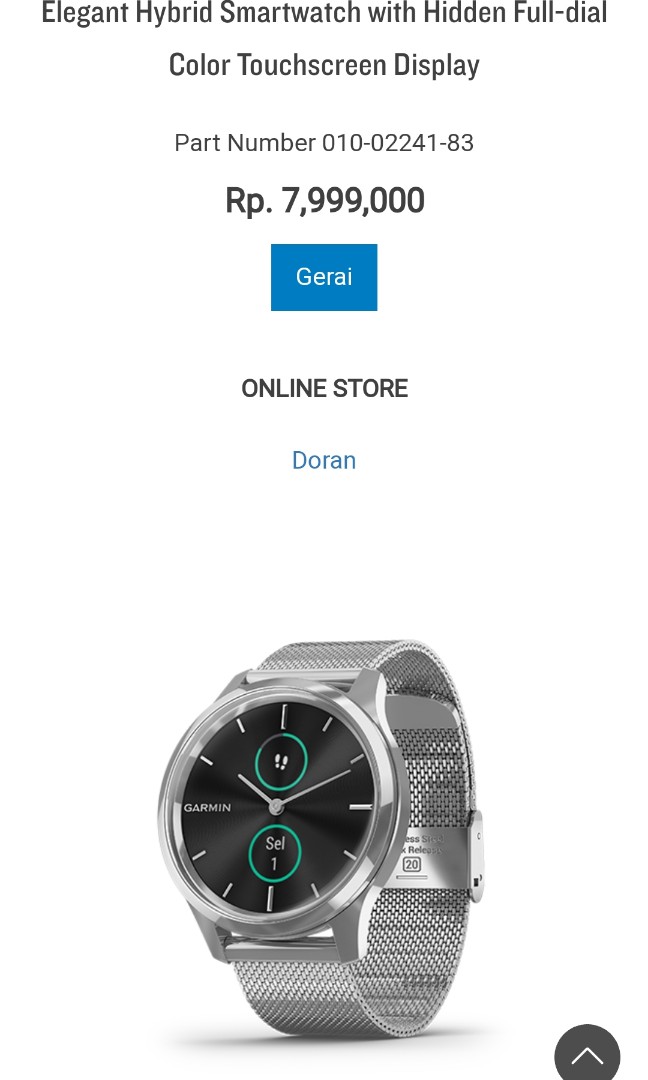Click the GARMIN logo on the watch dial
Image resolution: width=648 pixels, height=1080 pixels.
pyautogui.click(x=207, y=807)
